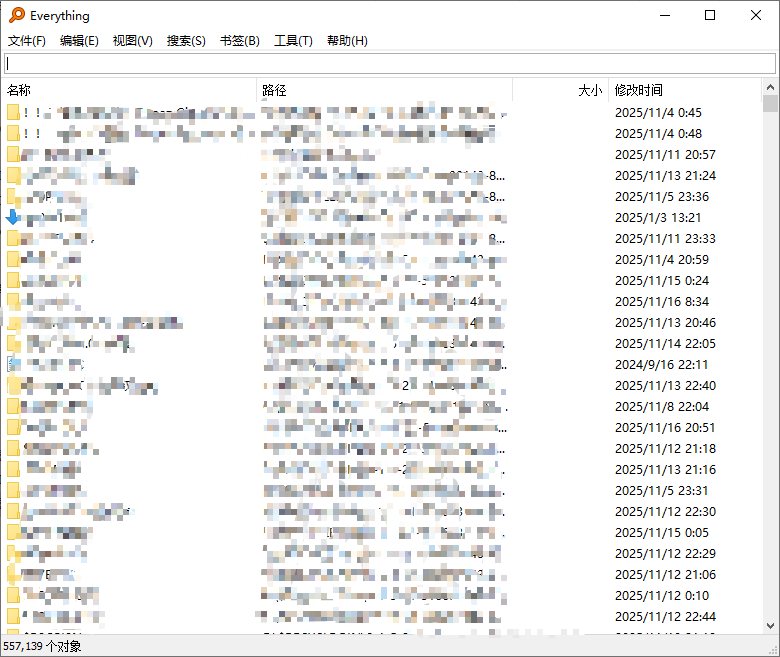Open the 搜索(S) menu
Screen dimensions: 780x657
pyautogui.click(x=186, y=41)
